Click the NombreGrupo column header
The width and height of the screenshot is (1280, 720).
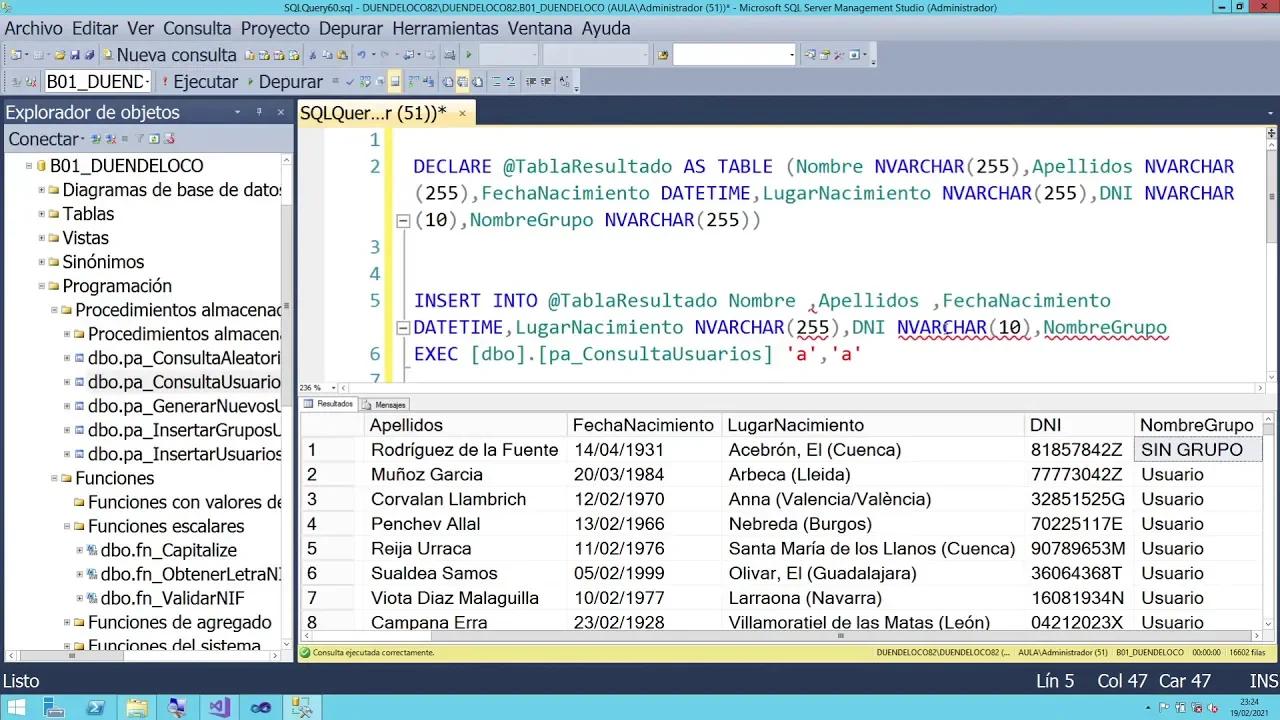[1197, 425]
